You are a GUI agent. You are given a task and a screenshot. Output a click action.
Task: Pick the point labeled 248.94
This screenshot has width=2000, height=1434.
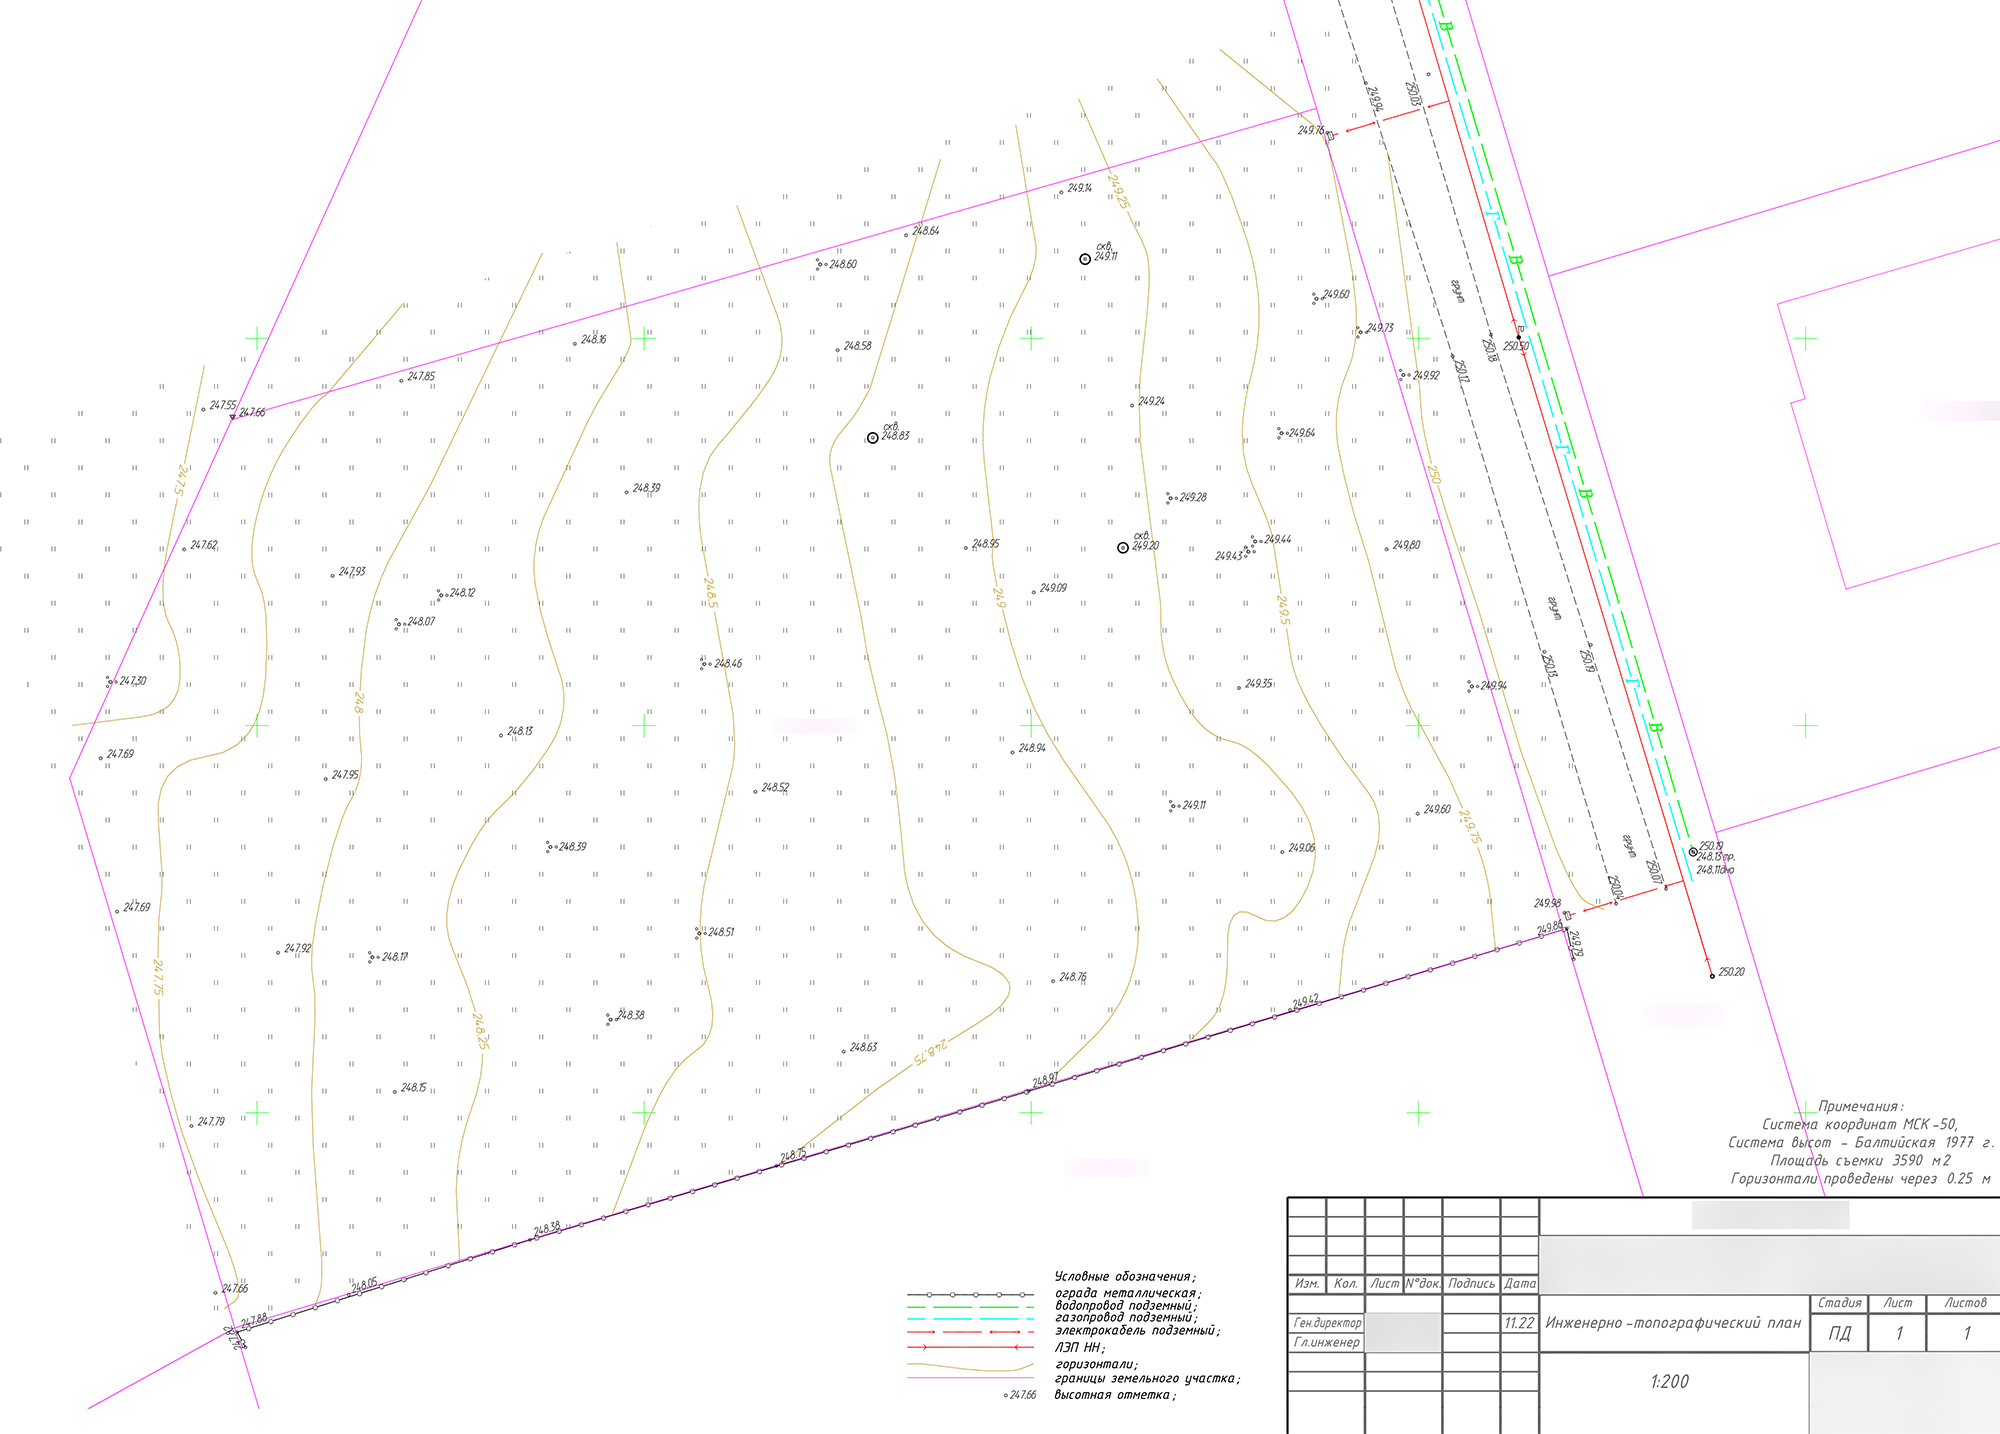[1032, 748]
